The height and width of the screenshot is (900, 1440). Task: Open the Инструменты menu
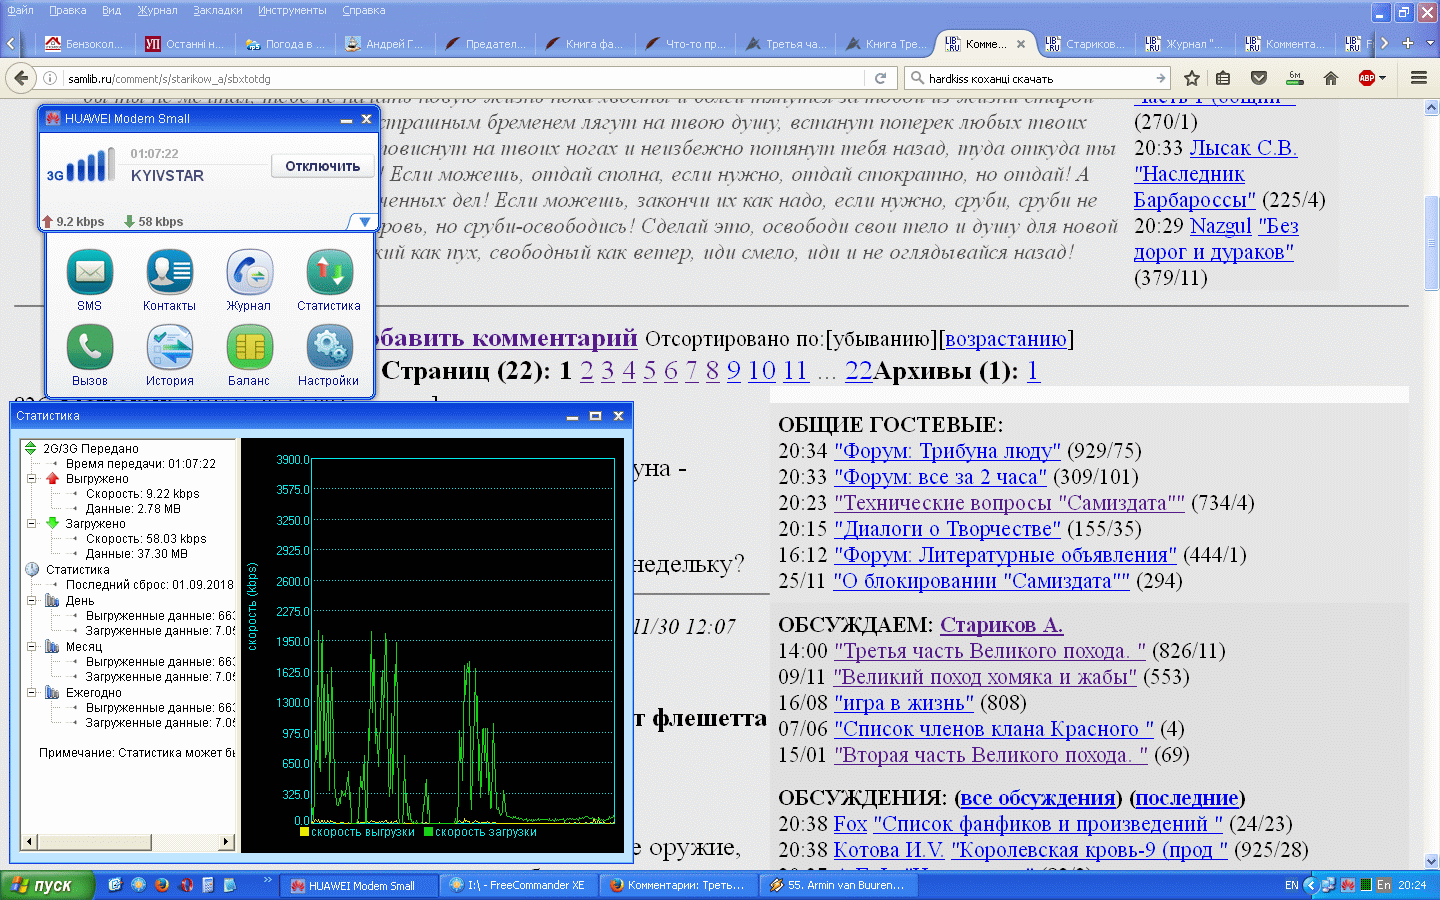point(292,10)
